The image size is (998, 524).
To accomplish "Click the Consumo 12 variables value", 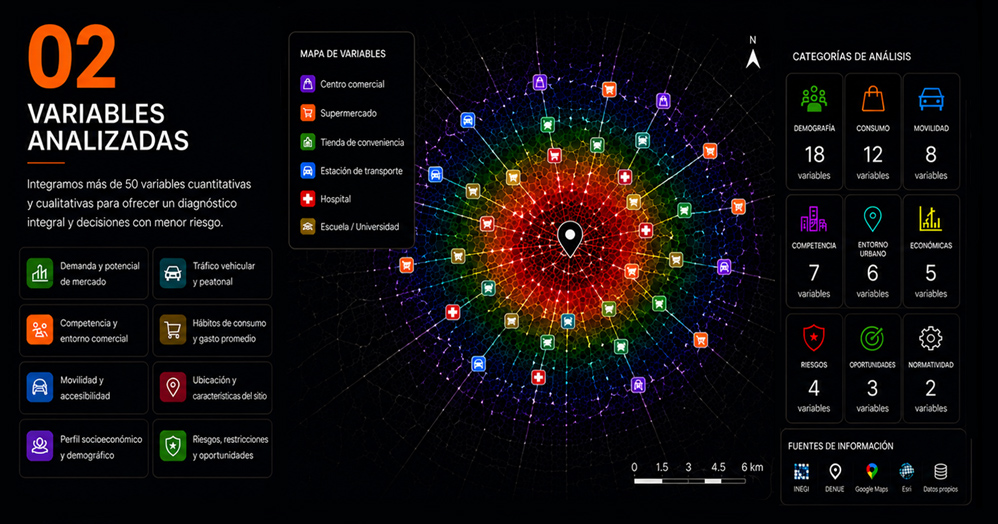I will point(873,155).
